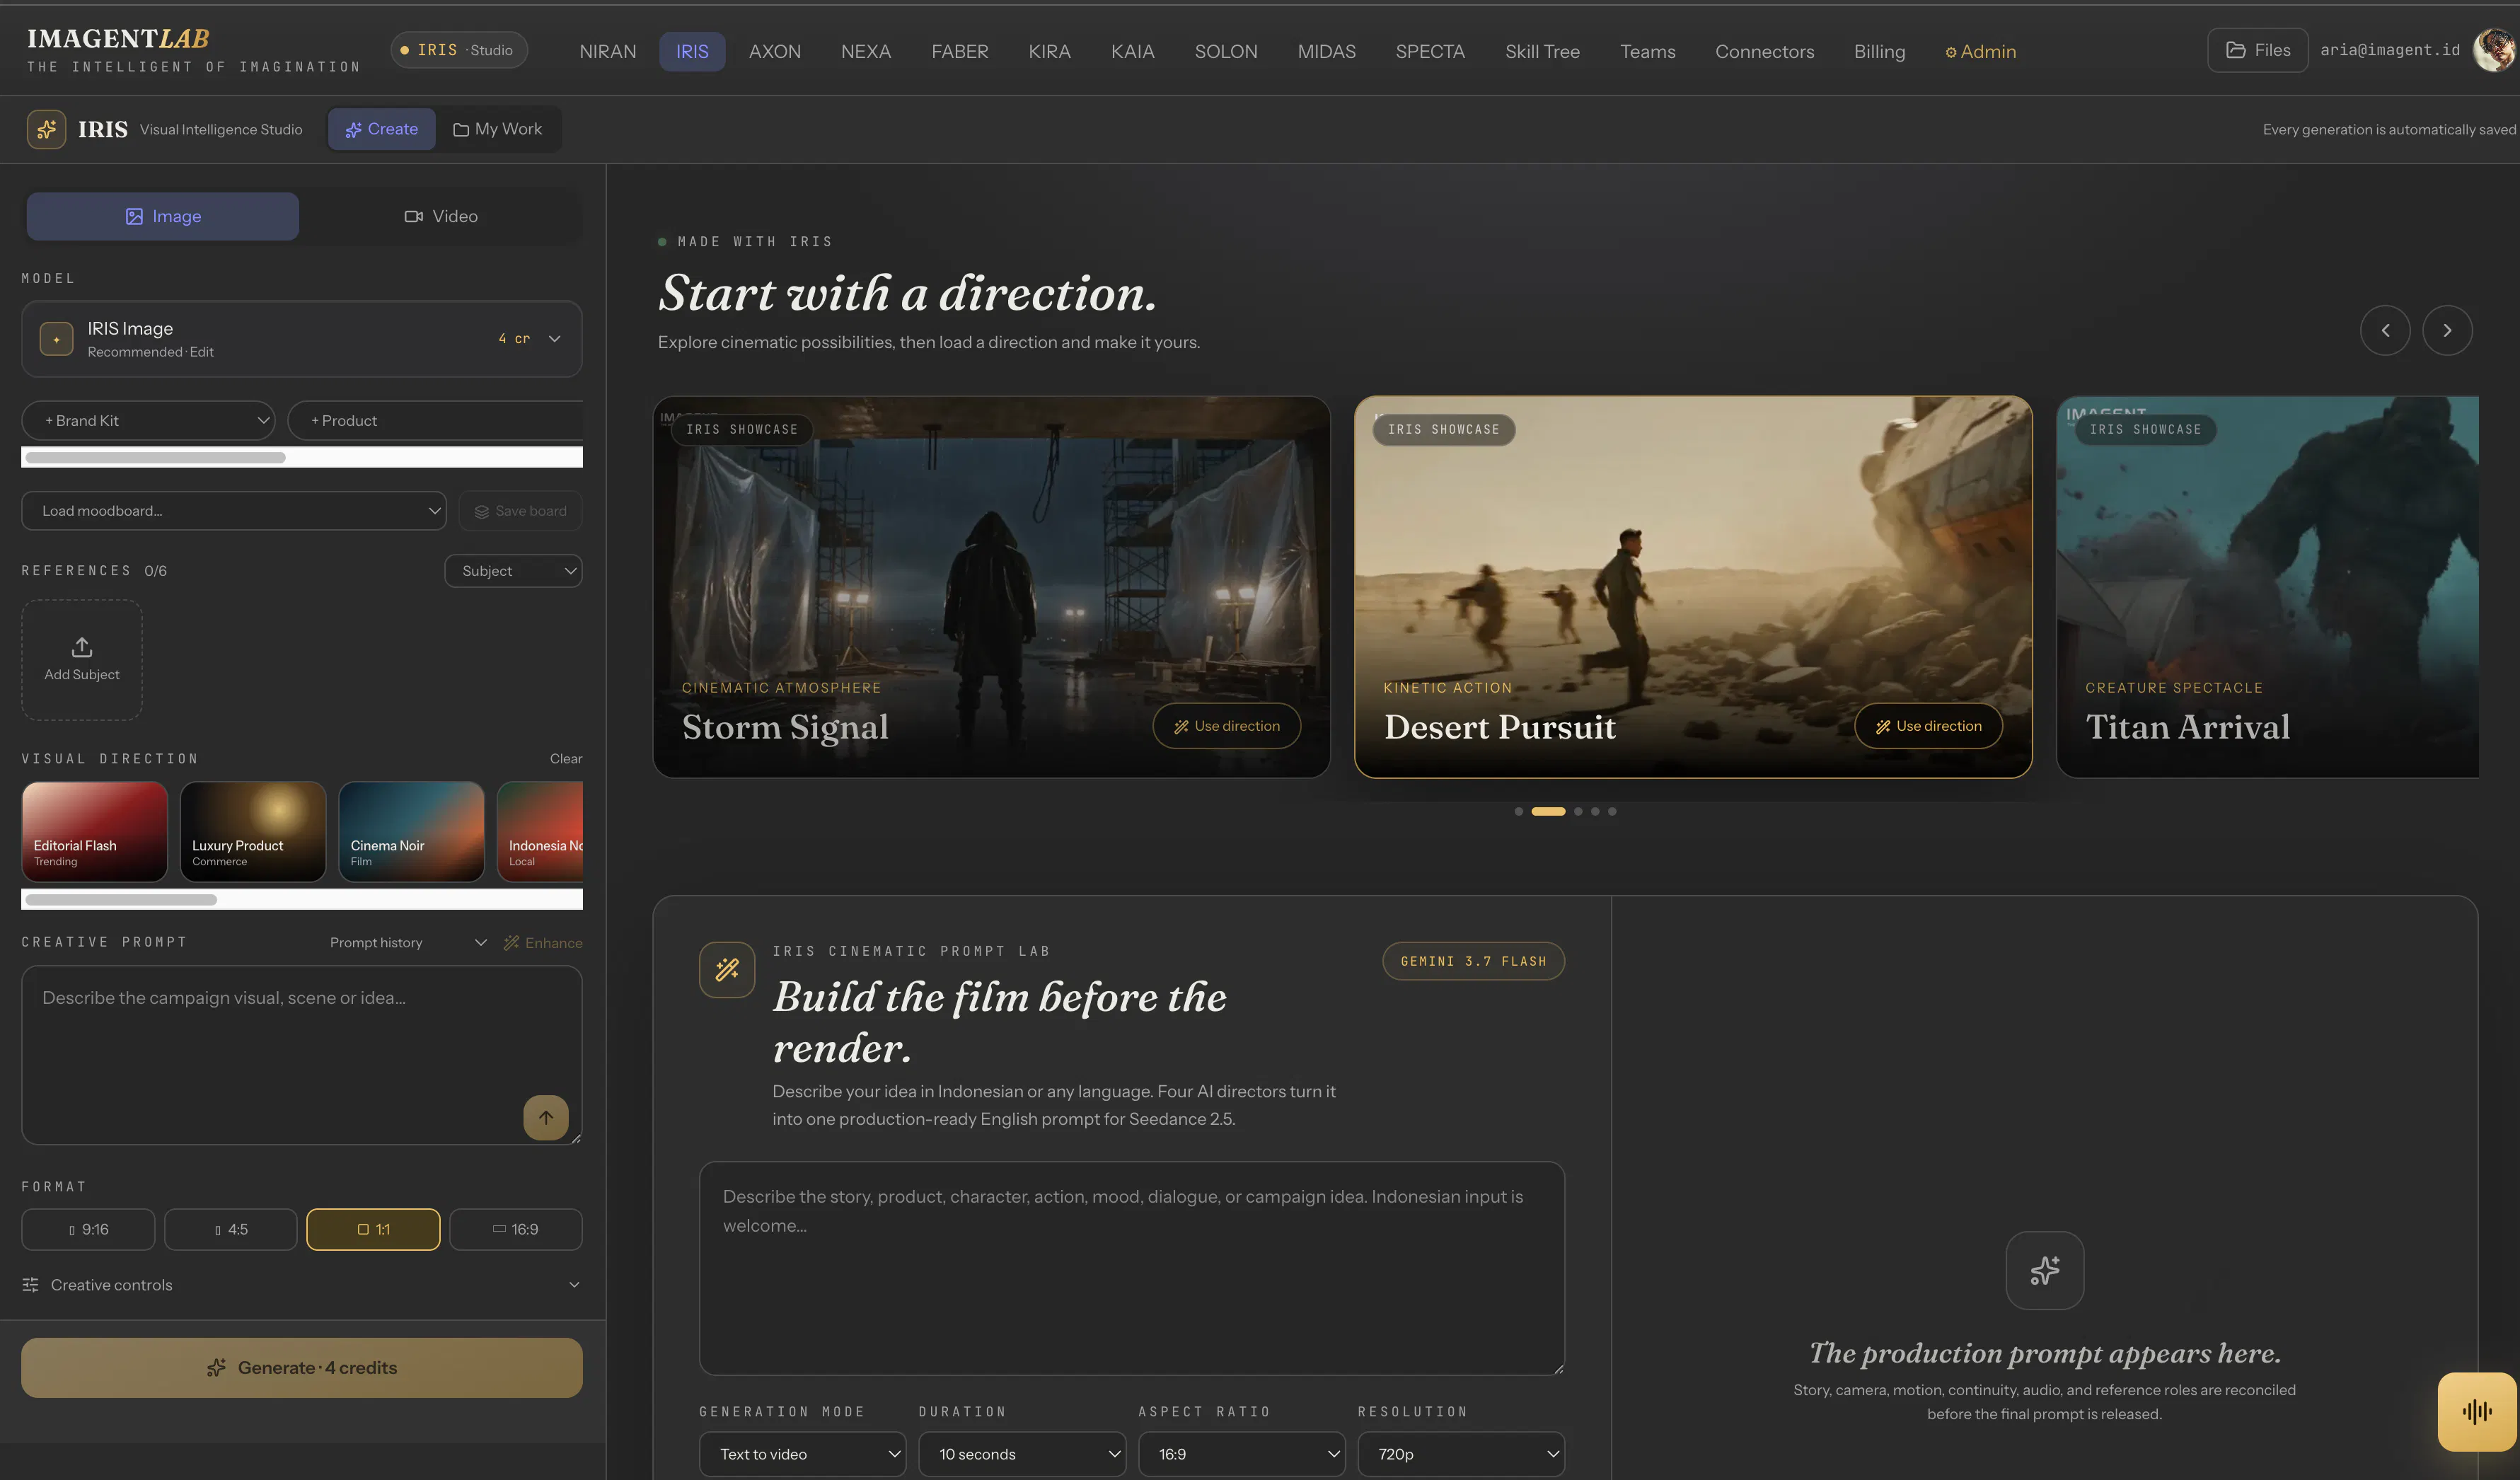
Task: Open the Aspect Ratio 16:9 dropdown
Action: pyautogui.click(x=1241, y=1454)
